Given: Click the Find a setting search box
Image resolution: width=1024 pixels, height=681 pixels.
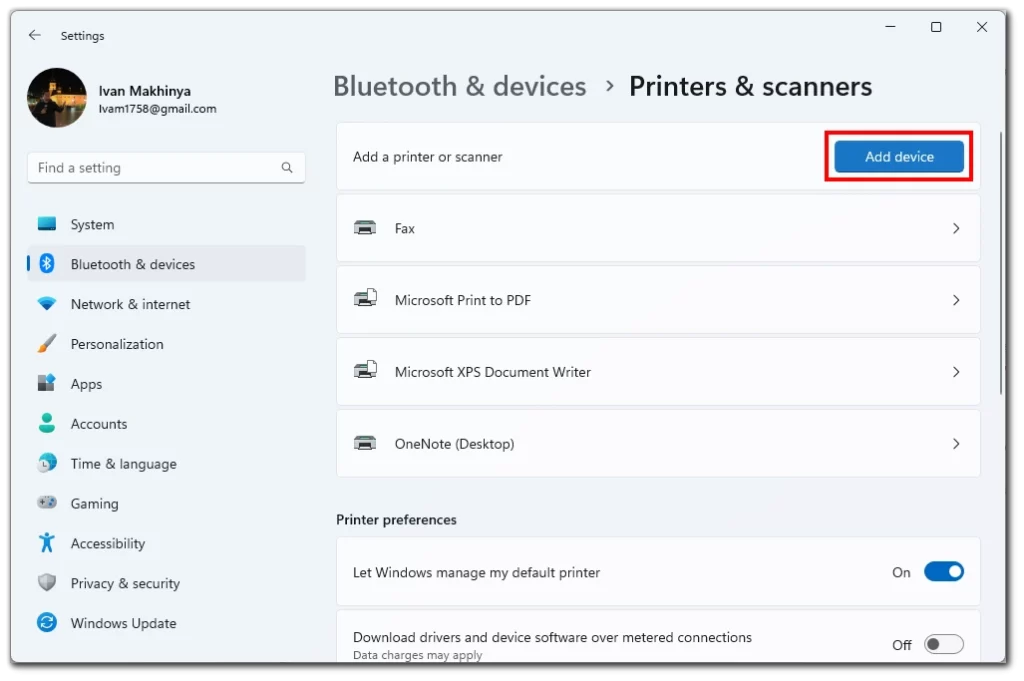Looking at the screenshot, I should tap(167, 168).
